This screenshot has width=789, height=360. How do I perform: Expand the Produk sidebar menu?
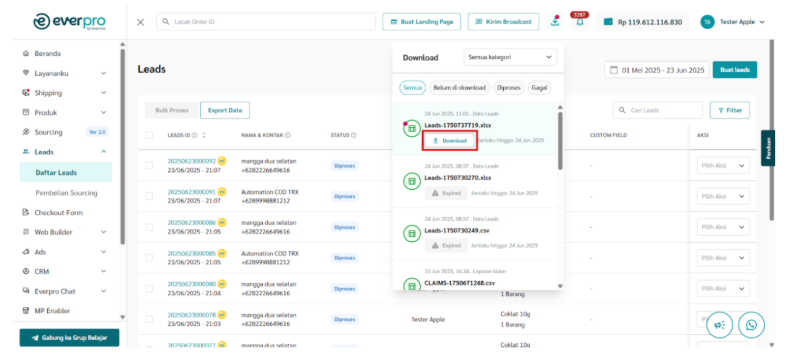click(x=64, y=112)
